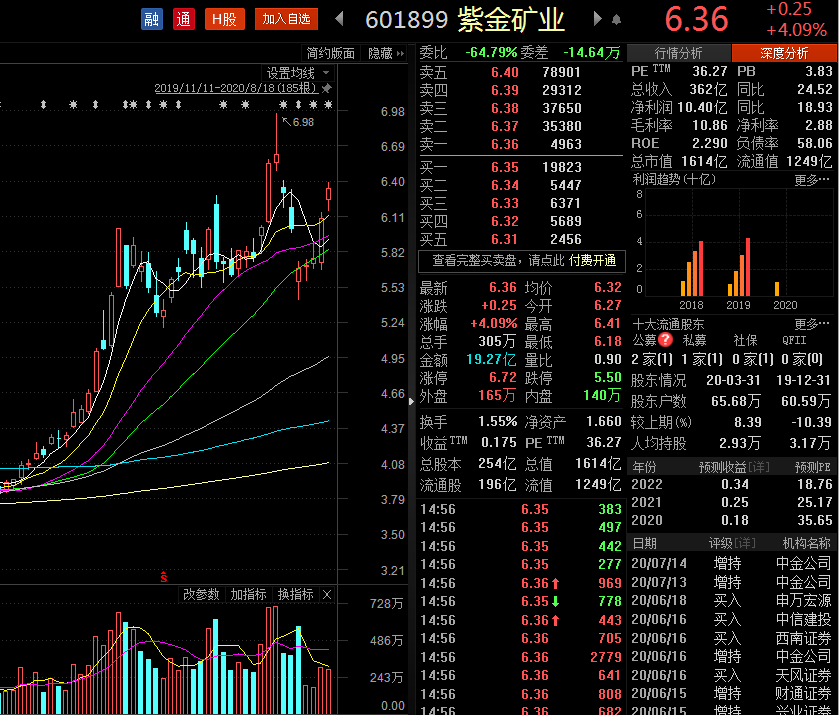
Task: Click the blue 融 margin trading badge
Action: pyautogui.click(x=151, y=19)
